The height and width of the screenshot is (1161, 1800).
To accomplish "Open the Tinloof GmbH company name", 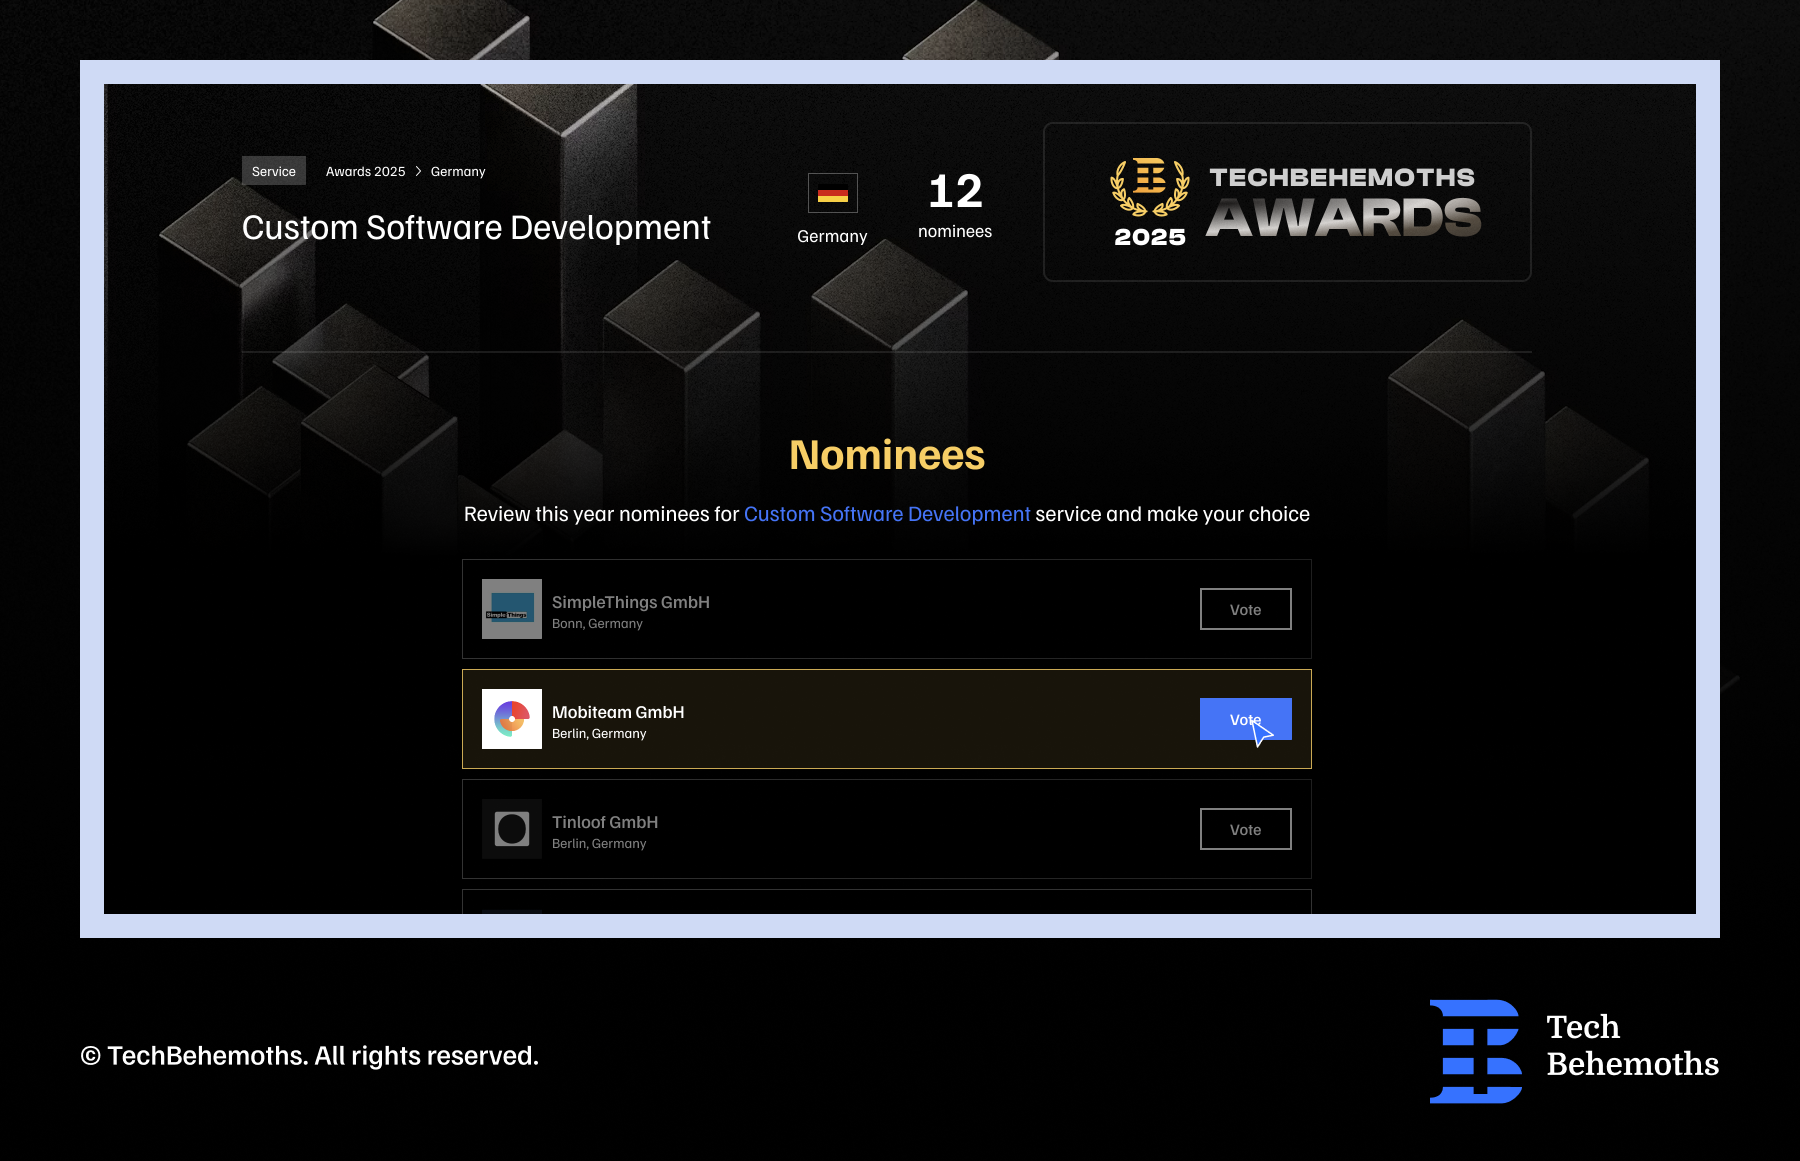I will click(604, 822).
